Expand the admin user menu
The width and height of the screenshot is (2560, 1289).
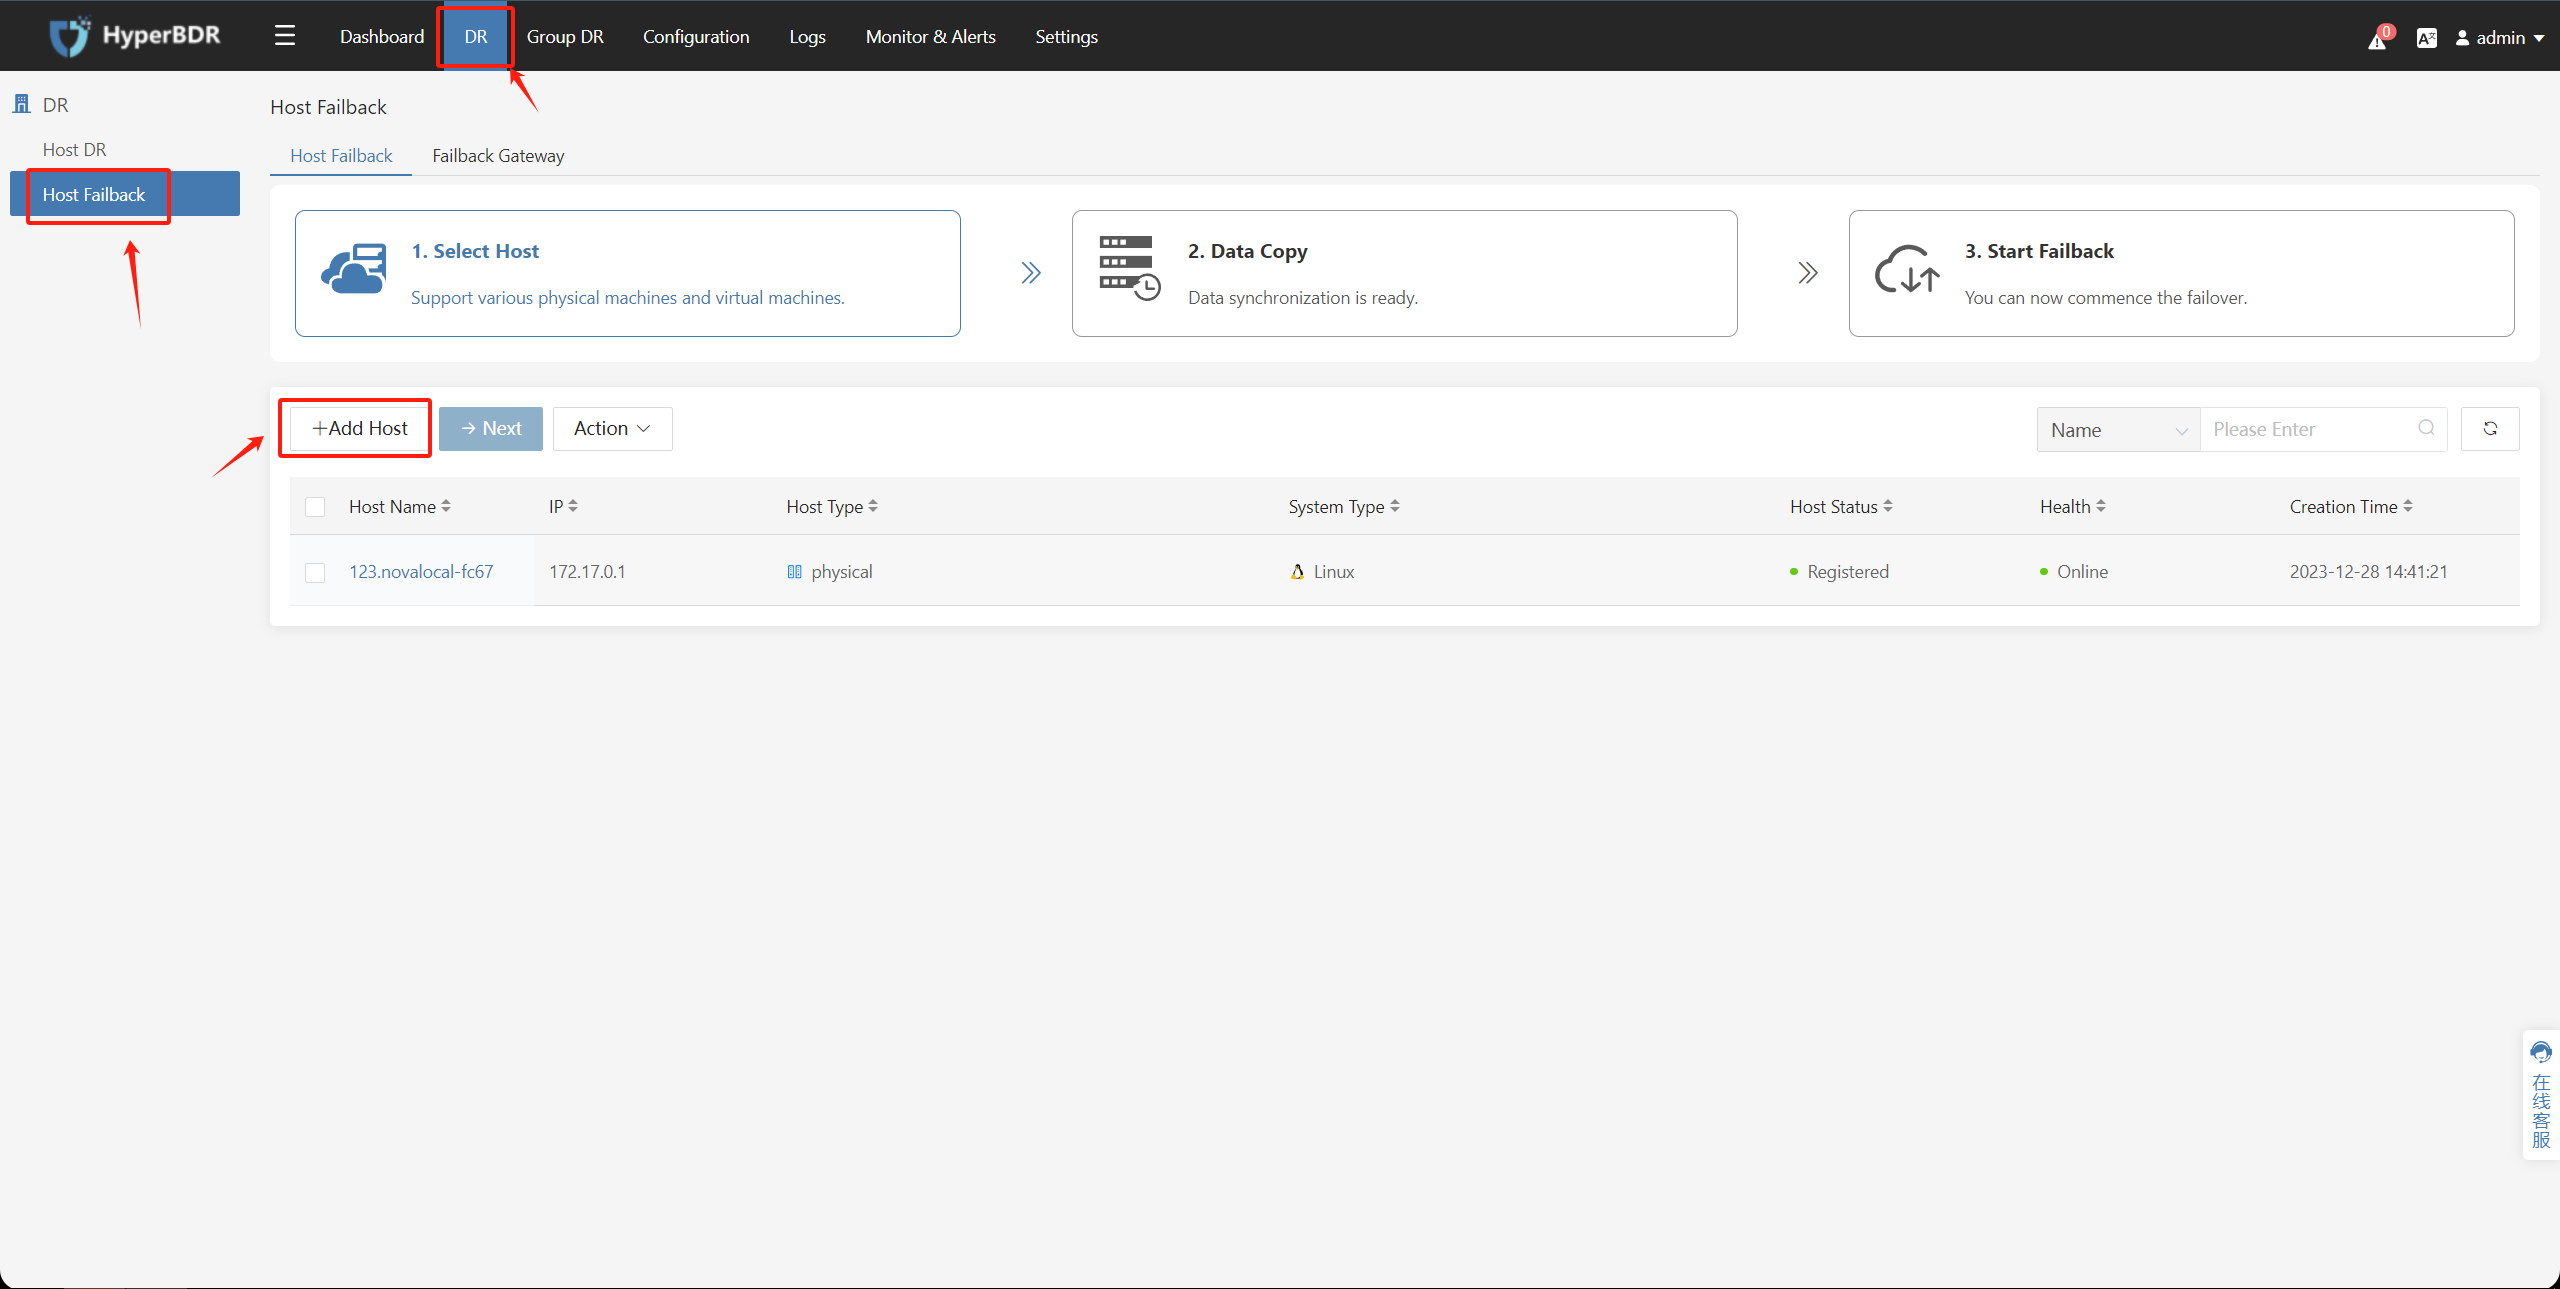pyautogui.click(x=2500, y=37)
